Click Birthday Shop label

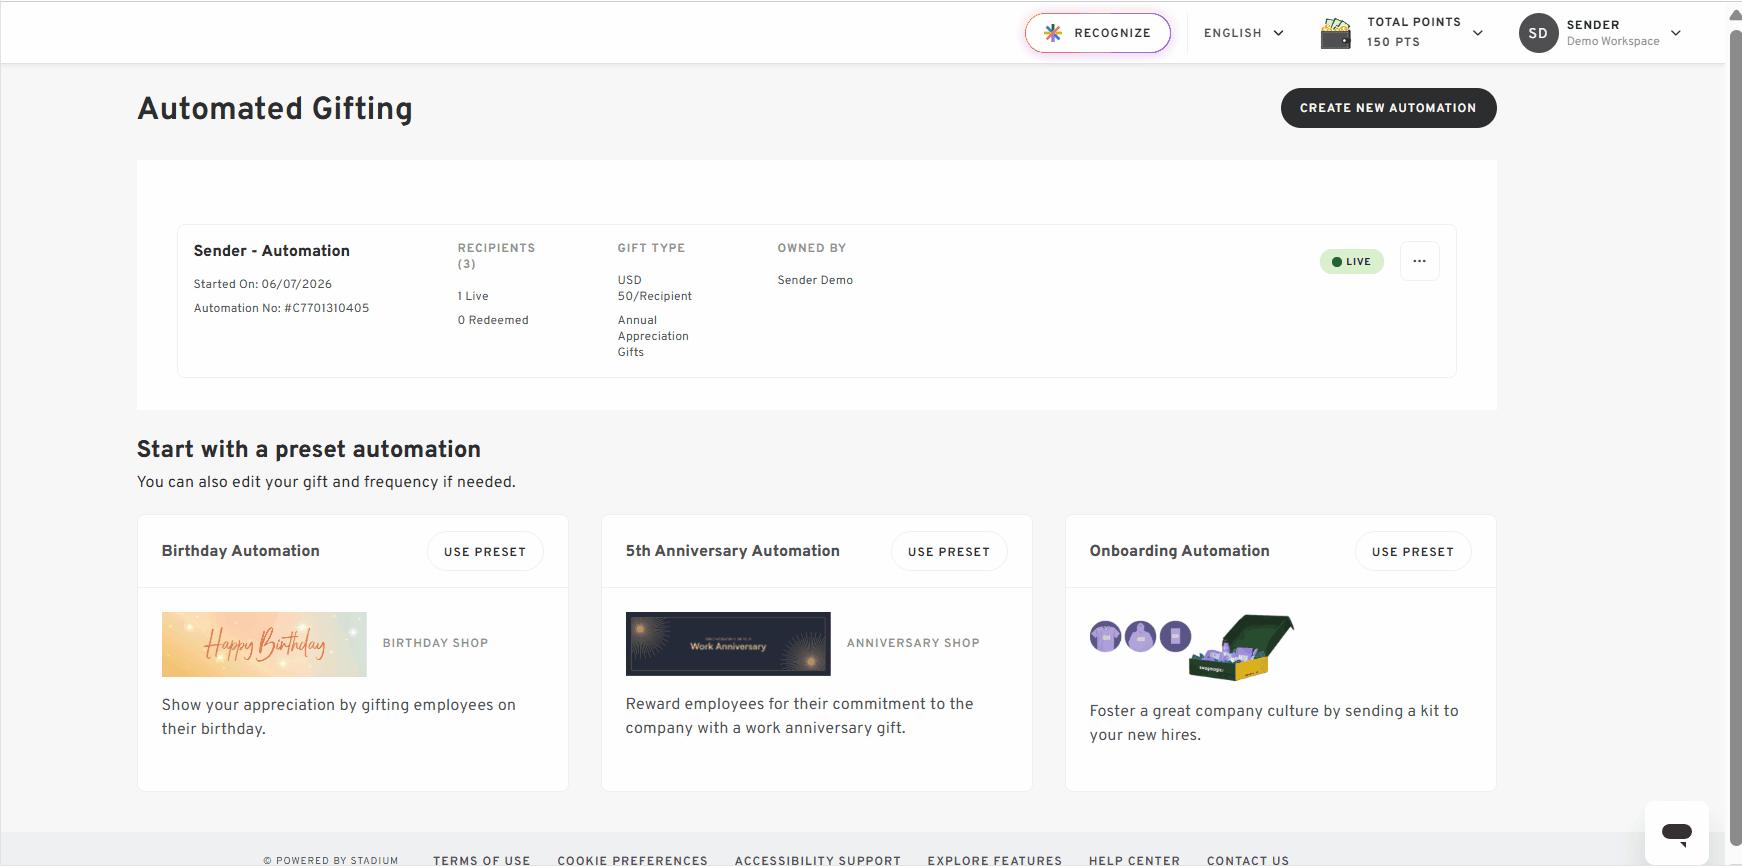point(435,643)
